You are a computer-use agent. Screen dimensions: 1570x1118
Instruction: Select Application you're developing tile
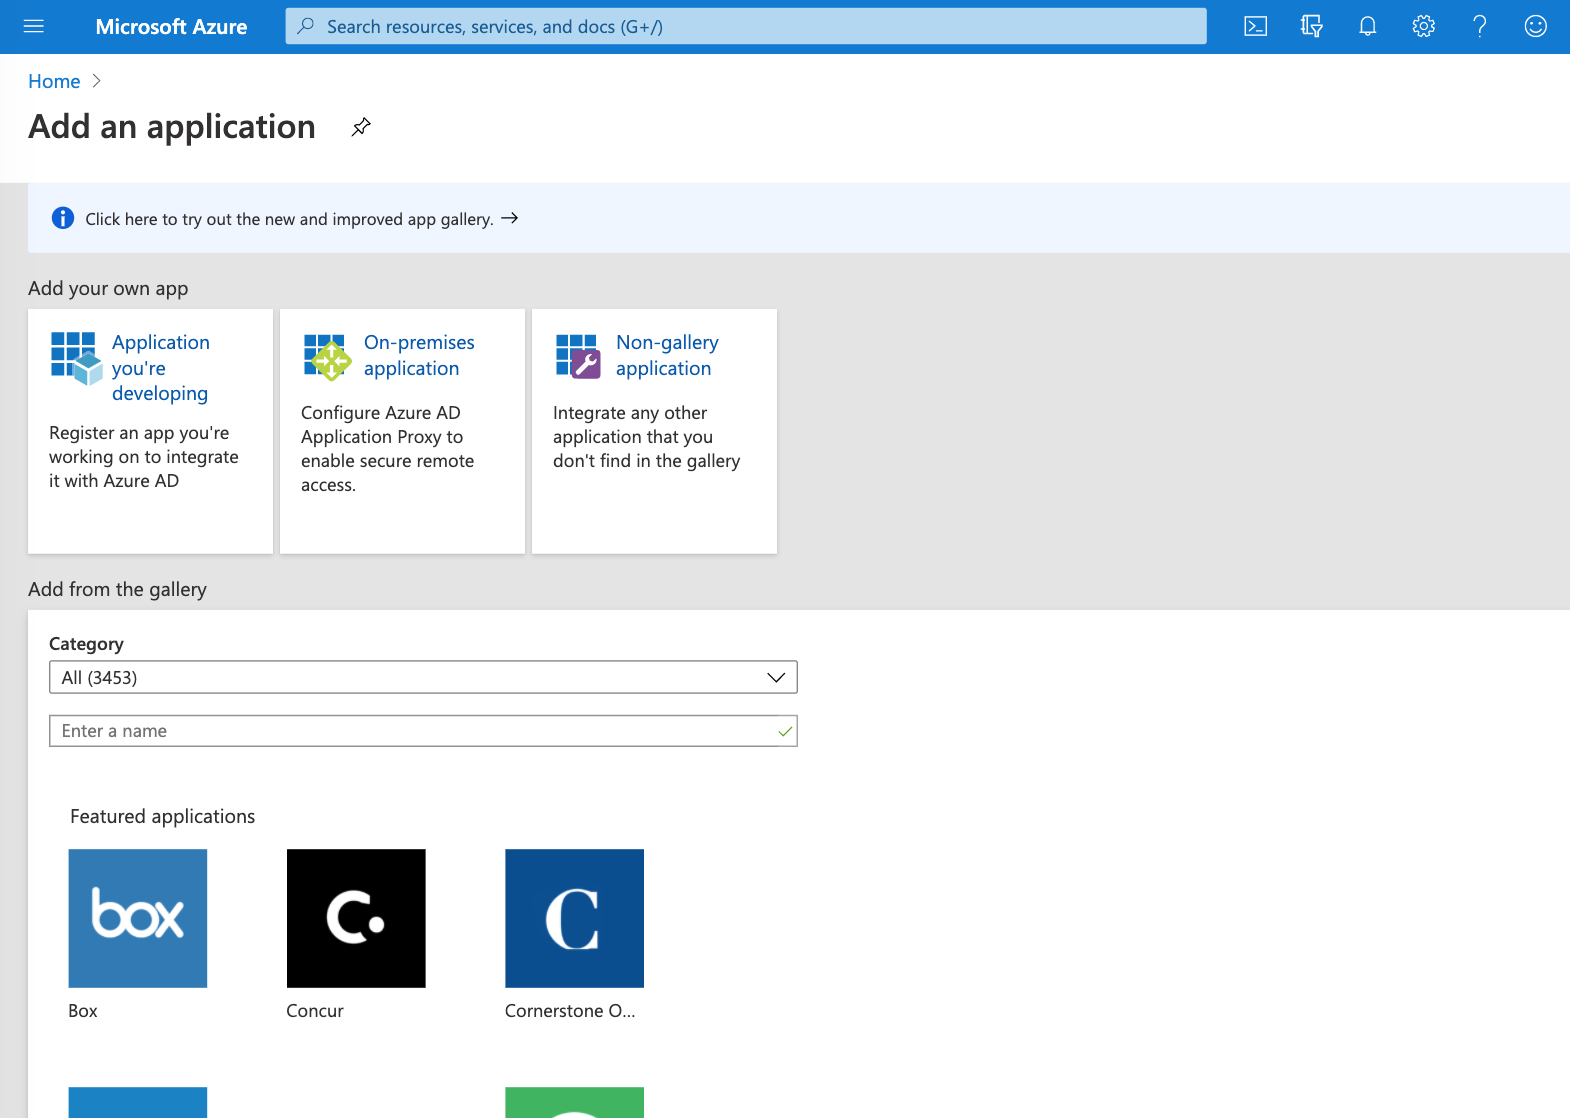pos(150,431)
